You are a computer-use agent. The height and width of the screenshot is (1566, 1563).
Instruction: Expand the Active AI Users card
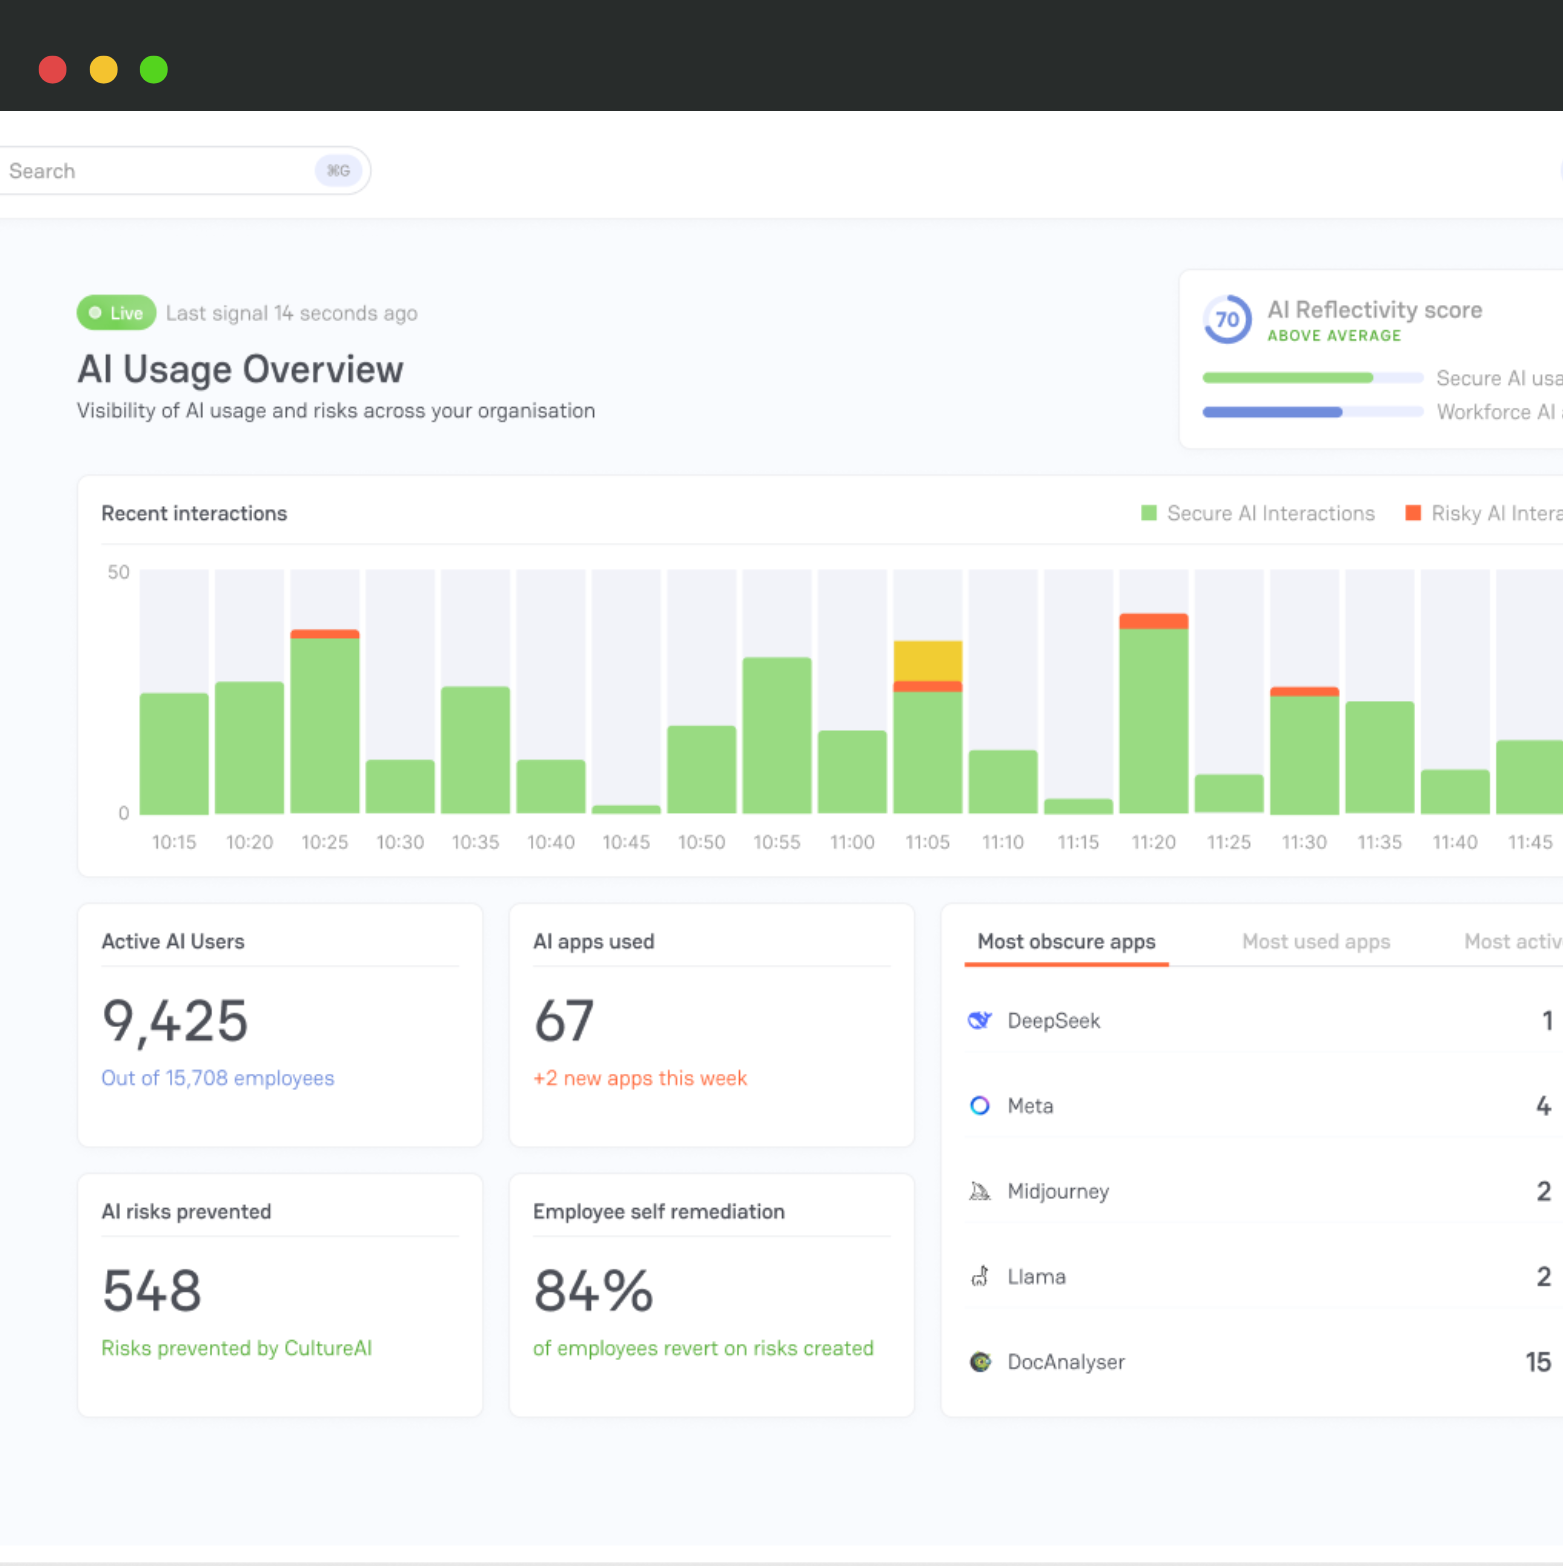click(x=280, y=1025)
